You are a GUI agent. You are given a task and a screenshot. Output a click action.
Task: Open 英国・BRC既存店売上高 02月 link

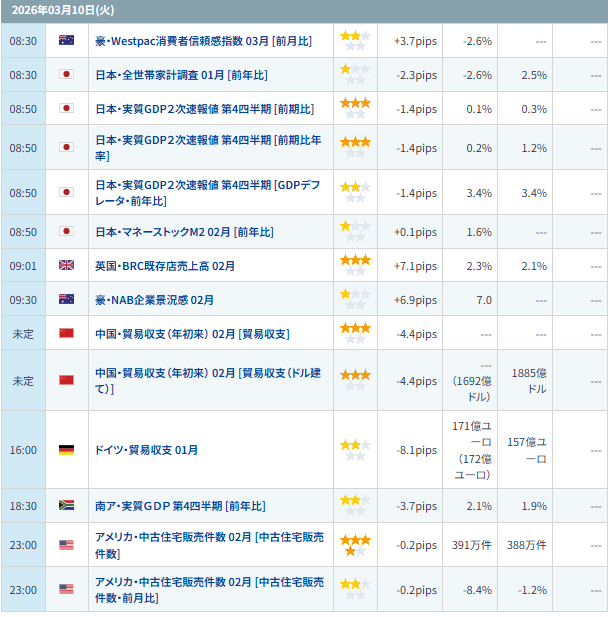point(165,266)
